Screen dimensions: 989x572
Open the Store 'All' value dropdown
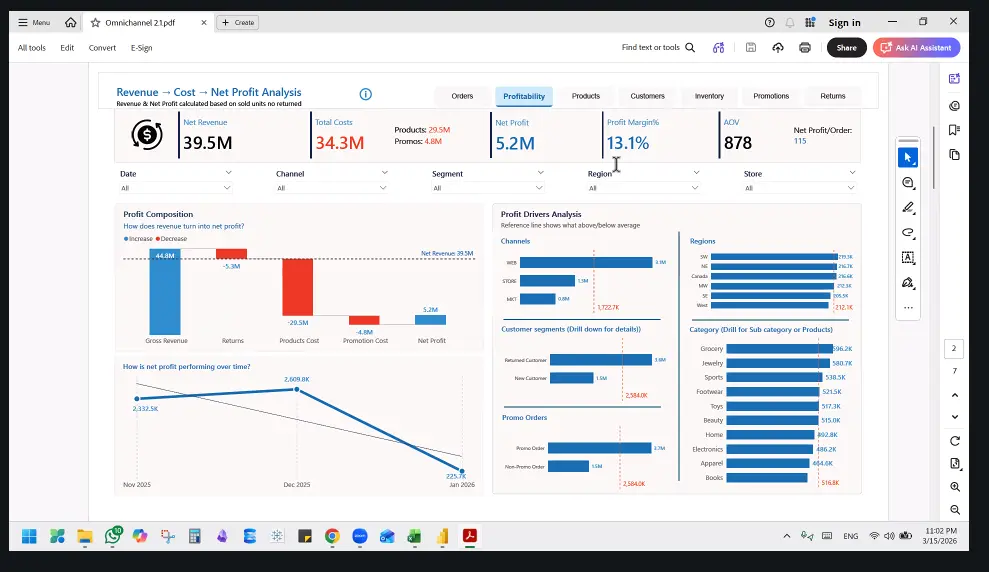[799, 188]
